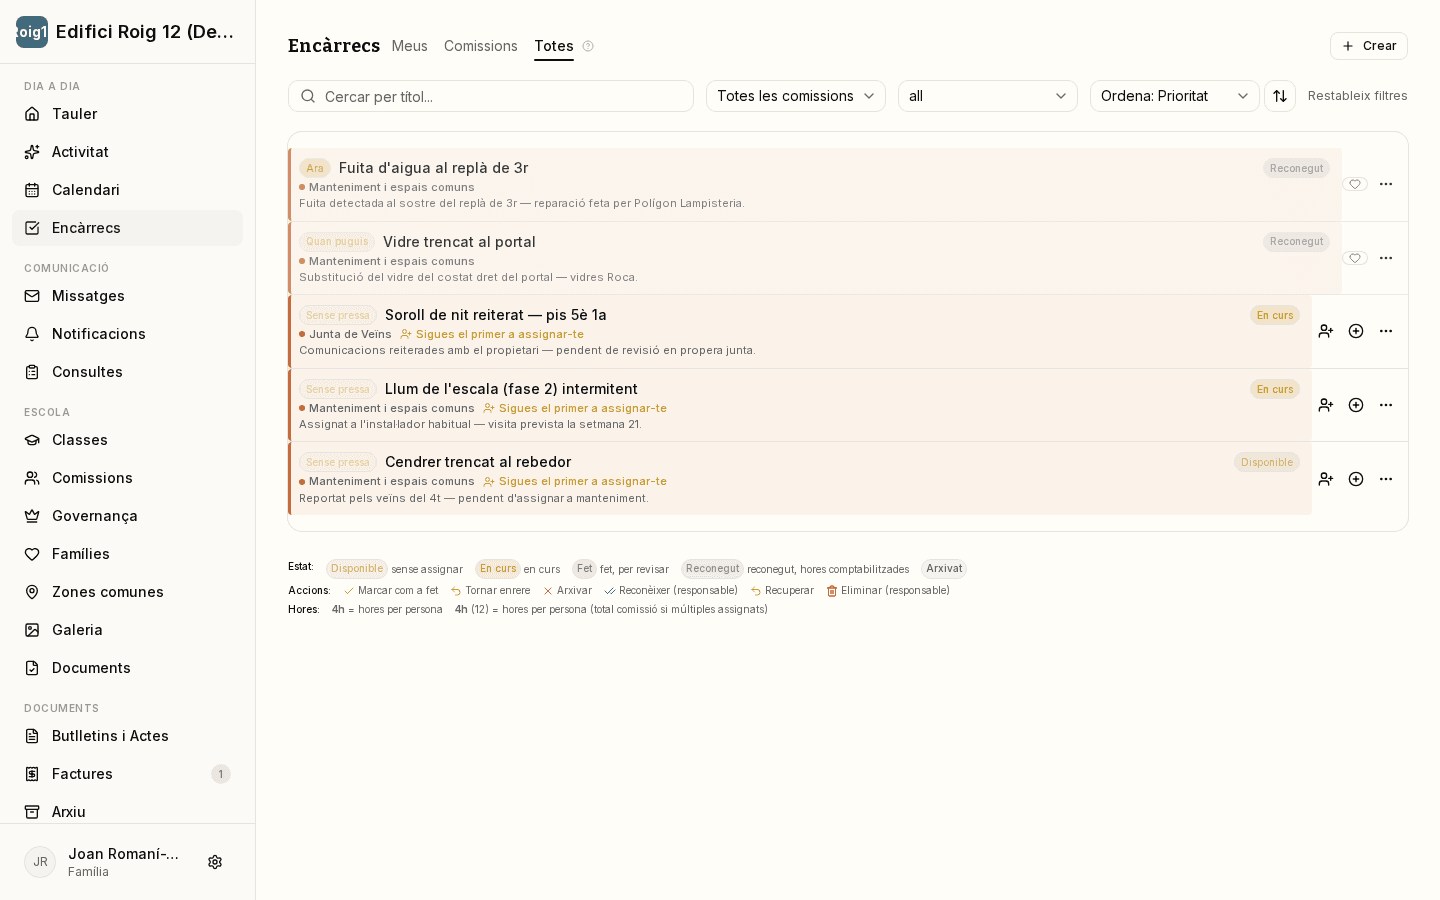This screenshot has height=900, width=1440.
Task: Open the Ordena: Prioritat dropdown
Action: click(x=1175, y=96)
